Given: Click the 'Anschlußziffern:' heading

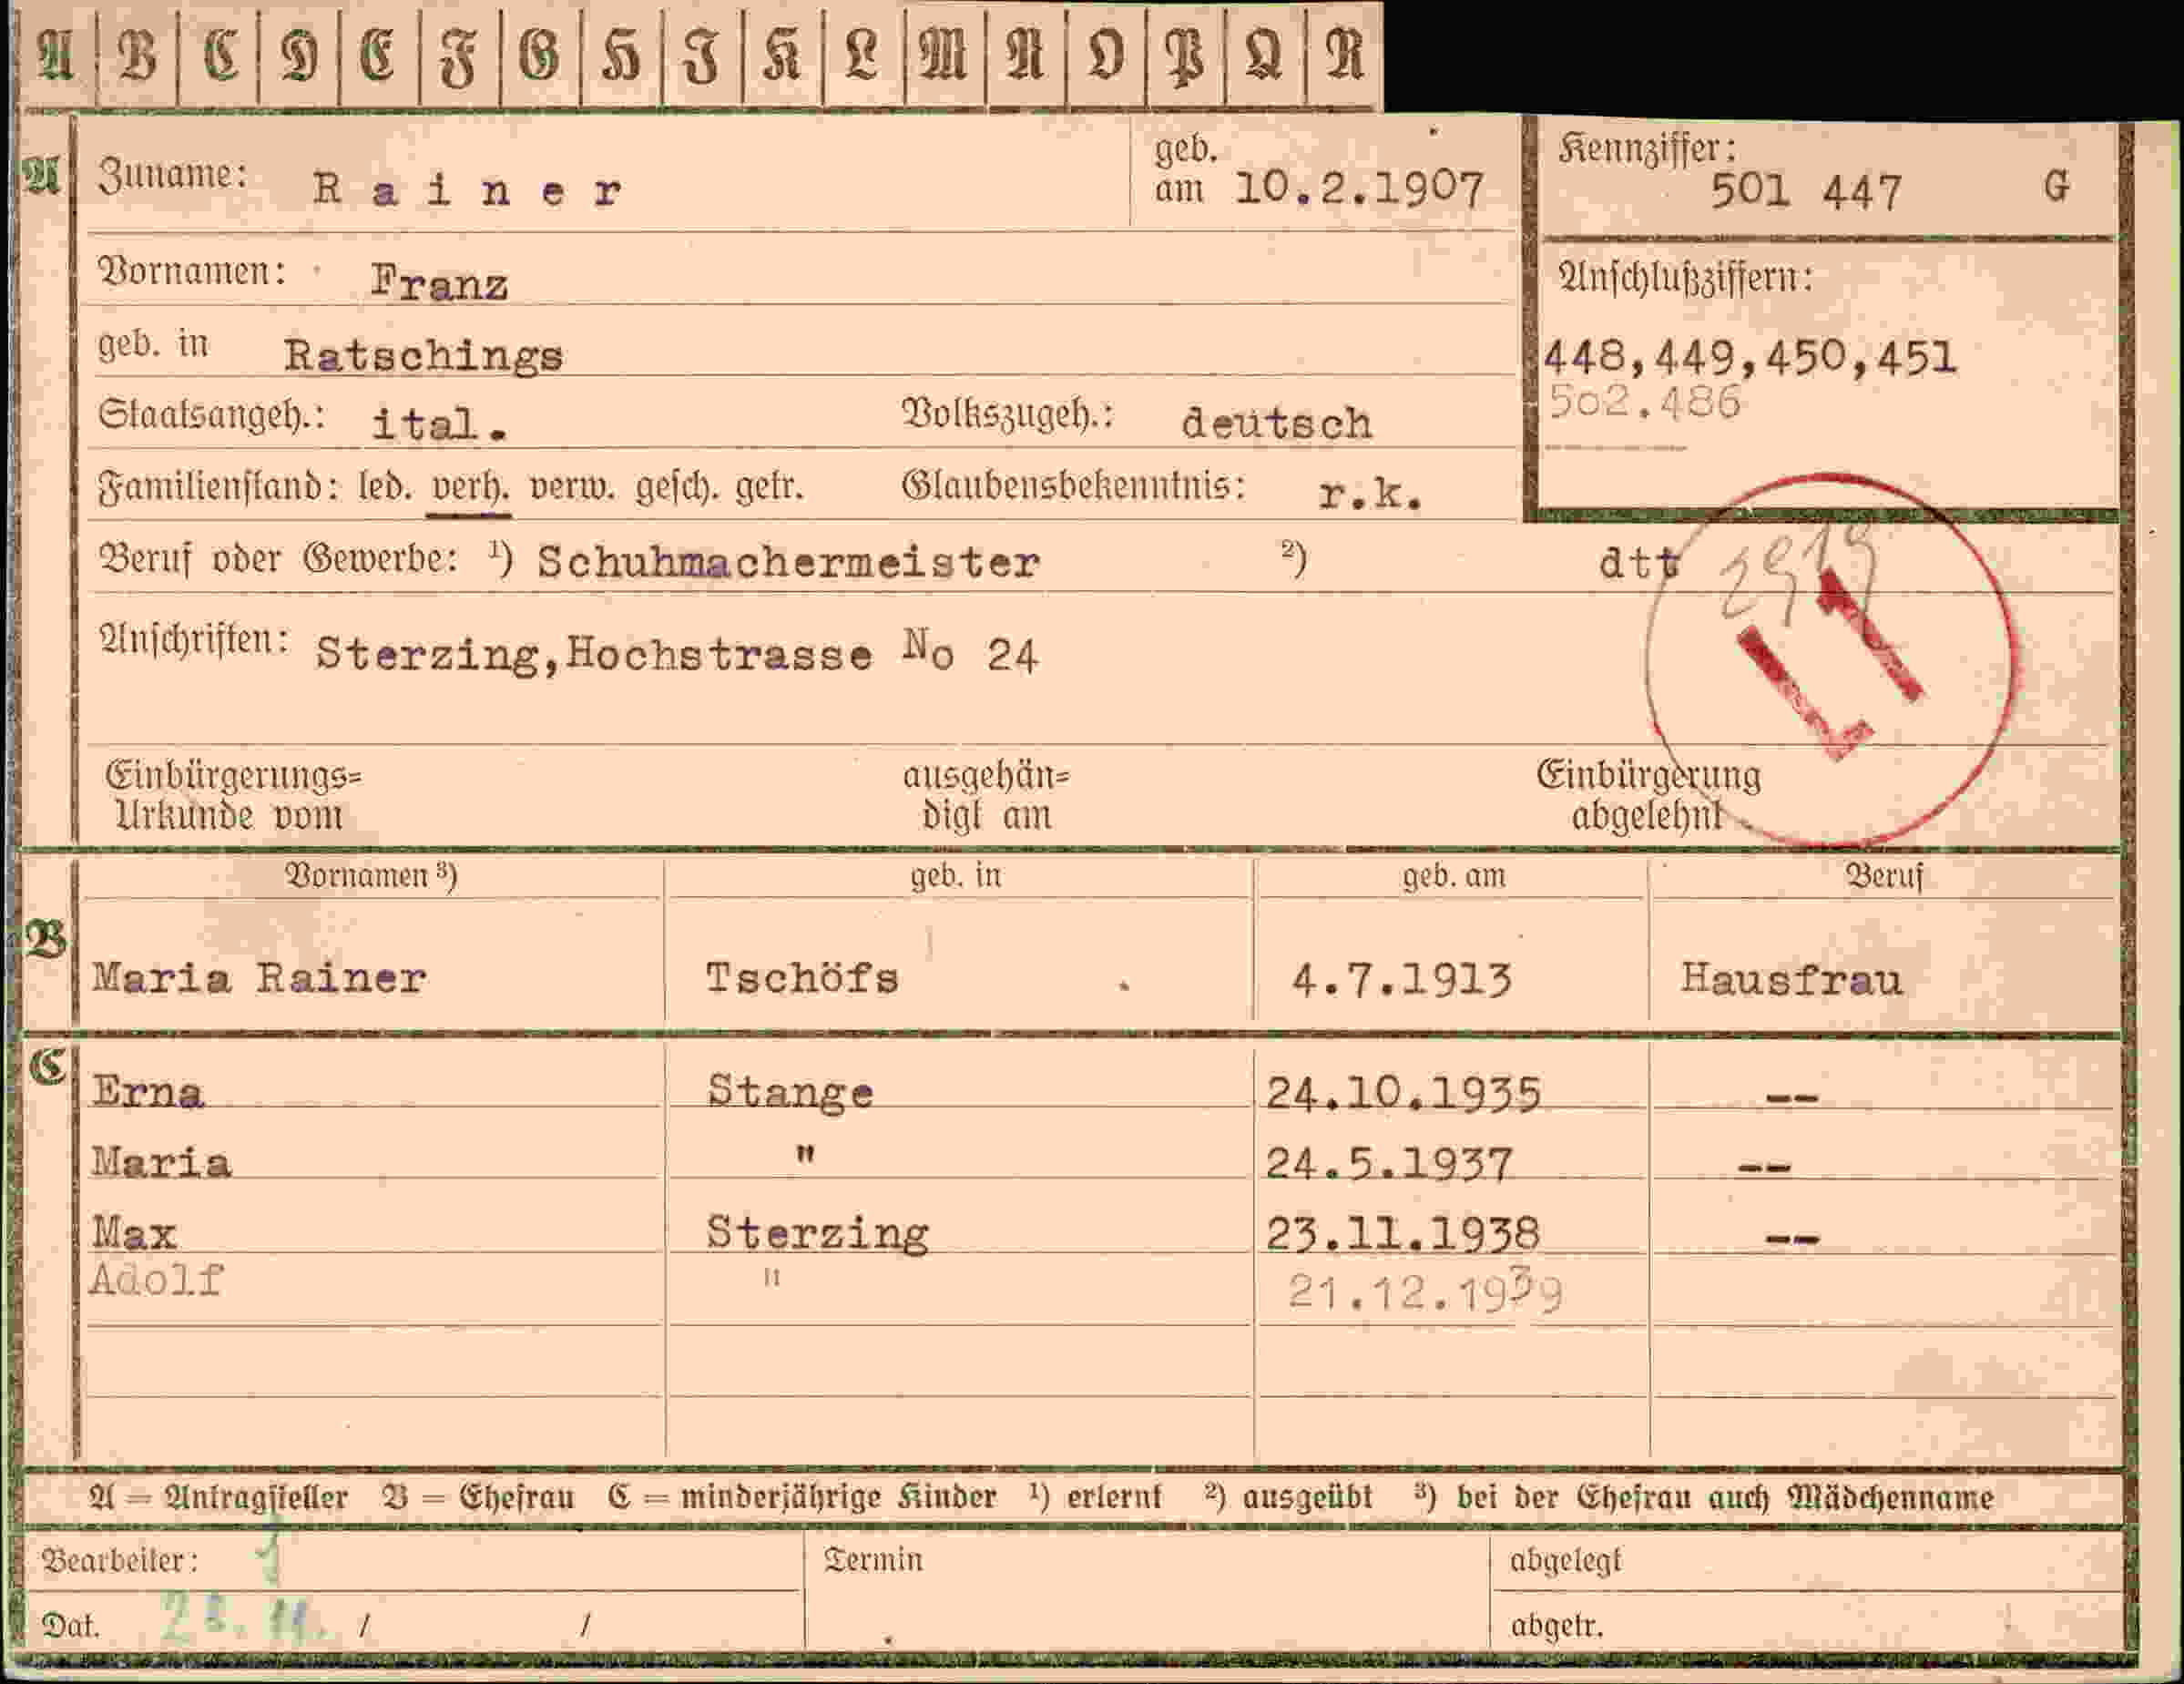Looking at the screenshot, I should [x=1685, y=277].
